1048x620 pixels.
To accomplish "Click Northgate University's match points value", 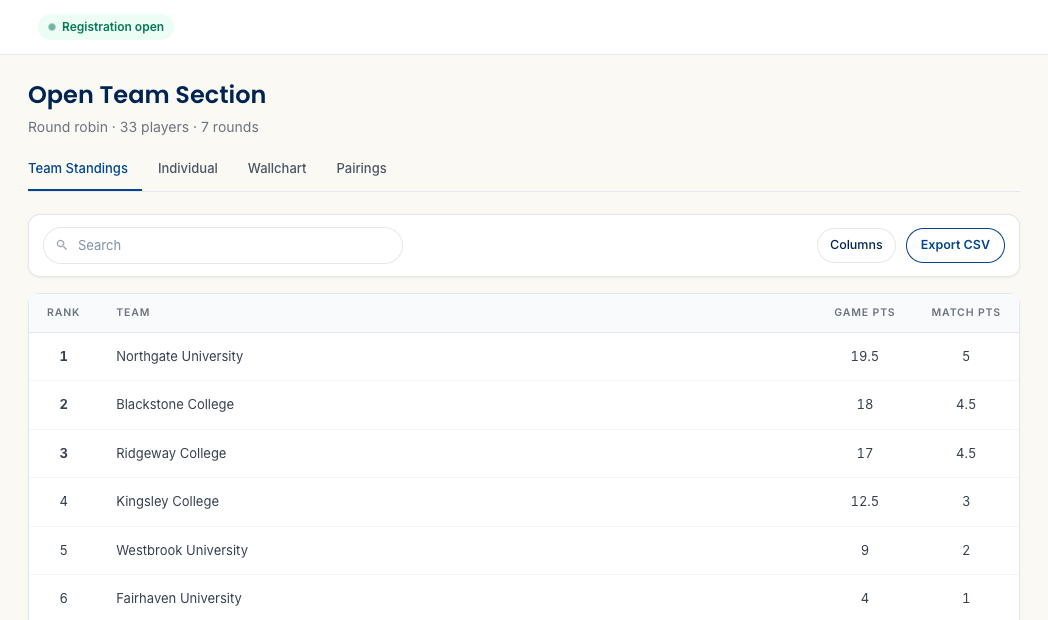I will [966, 356].
